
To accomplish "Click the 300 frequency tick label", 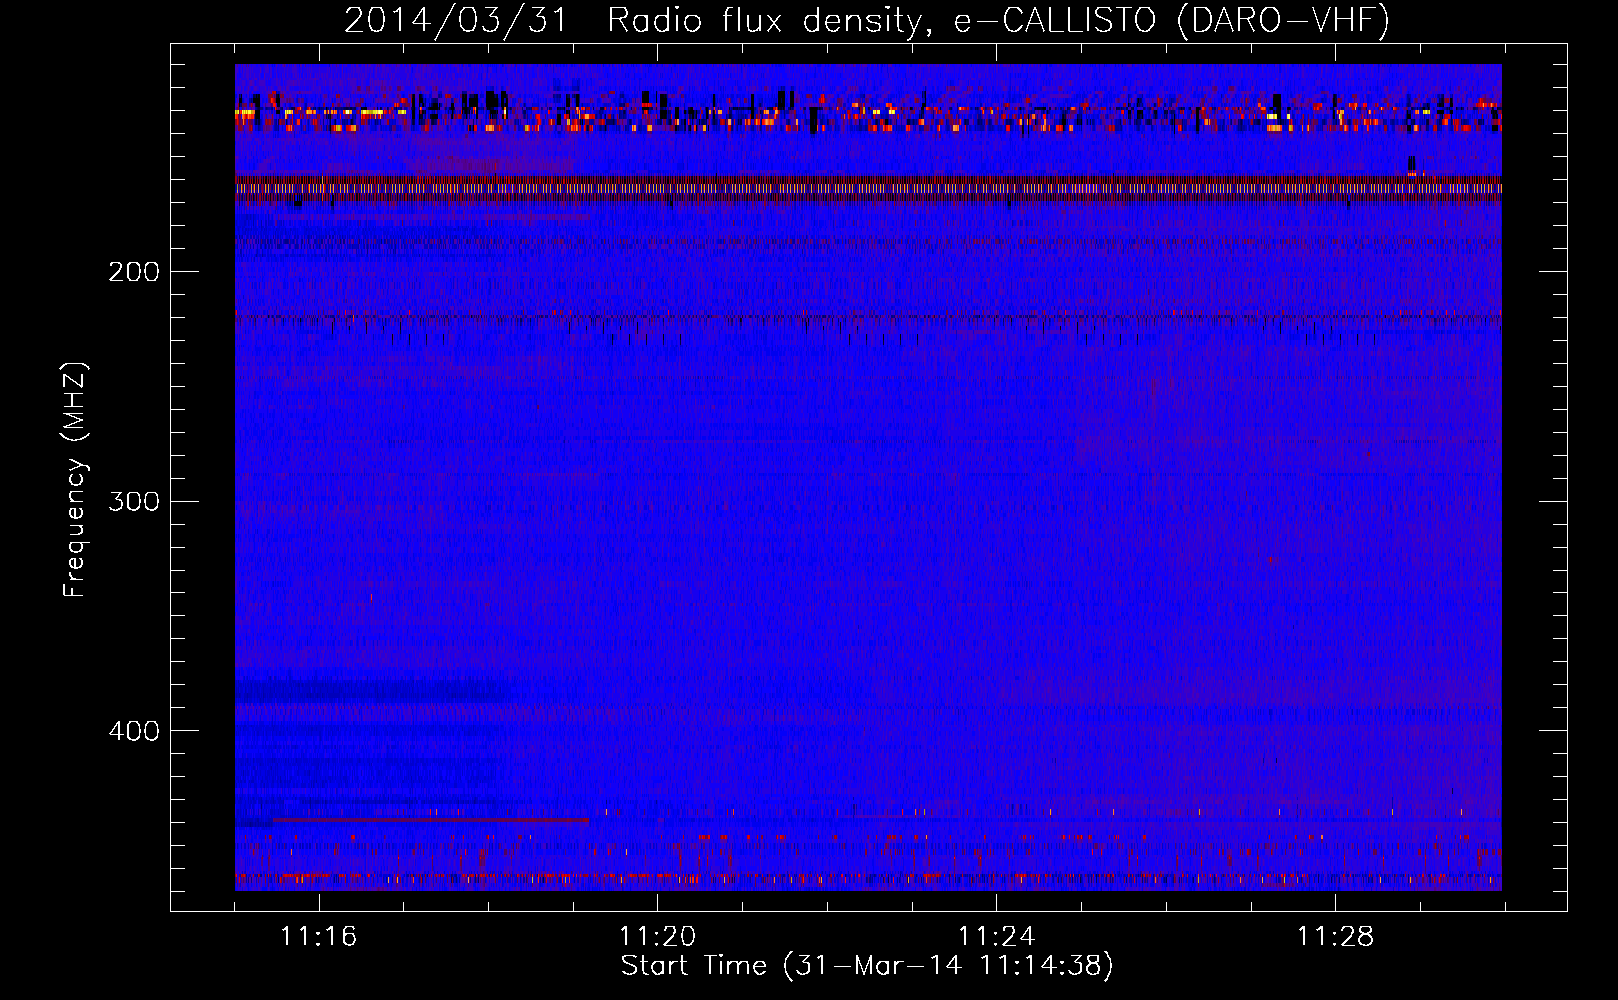I will pyautogui.click(x=134, y=501).
